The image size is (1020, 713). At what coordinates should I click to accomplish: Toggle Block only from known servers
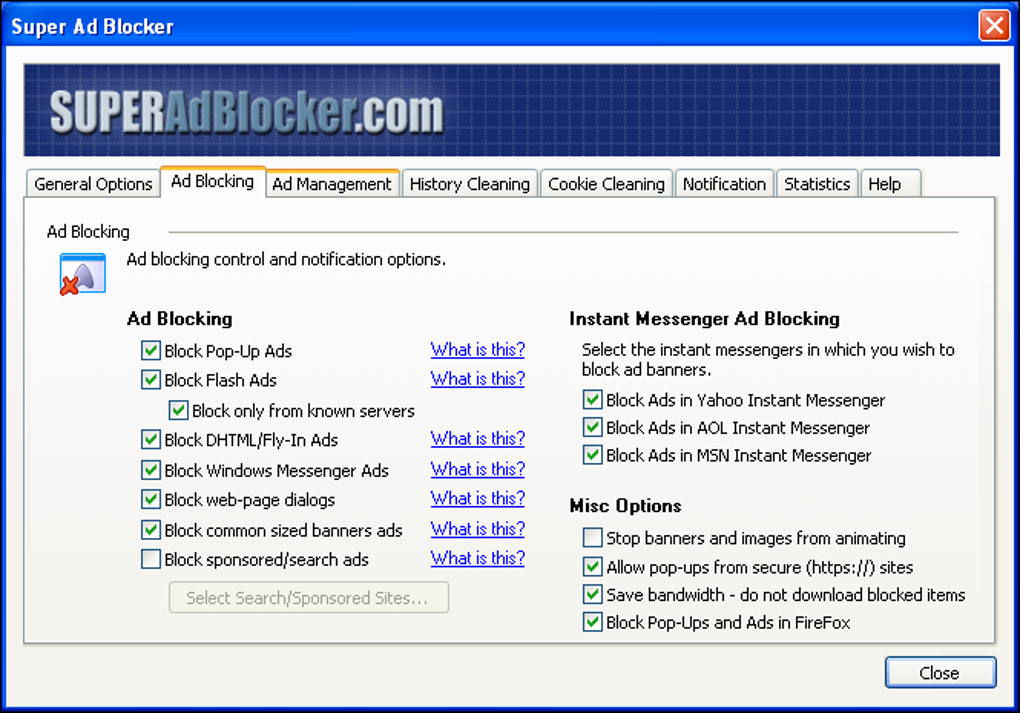pos(178,410)
